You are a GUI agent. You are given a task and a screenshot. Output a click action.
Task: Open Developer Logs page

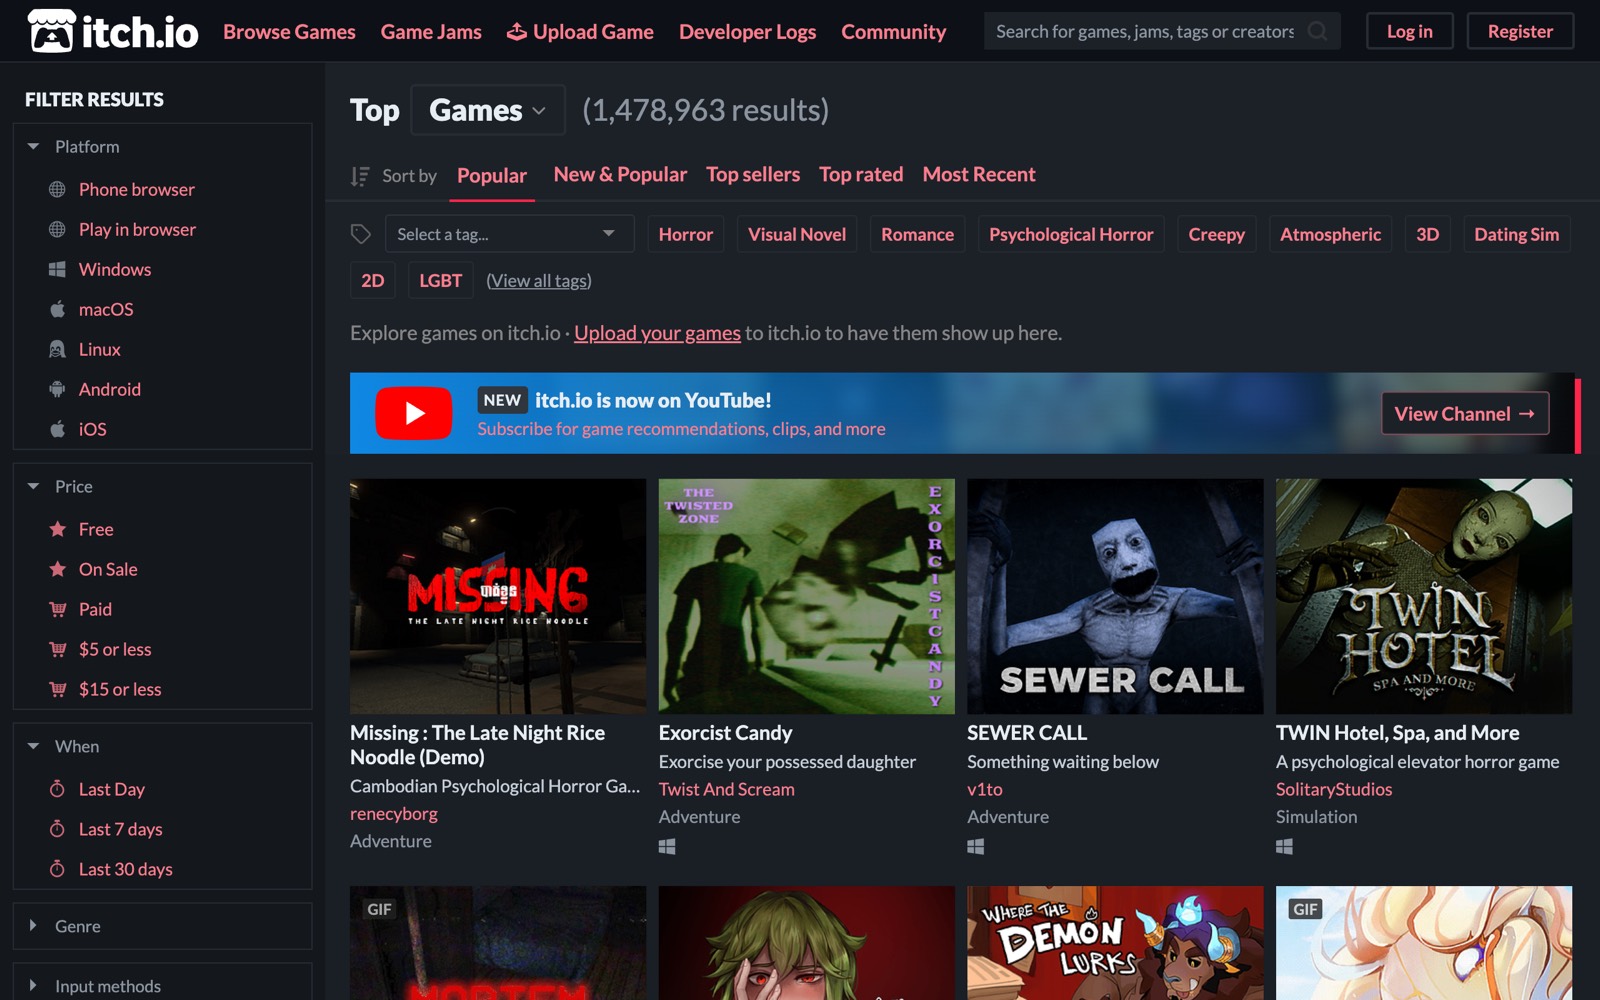tap(747, 31)
